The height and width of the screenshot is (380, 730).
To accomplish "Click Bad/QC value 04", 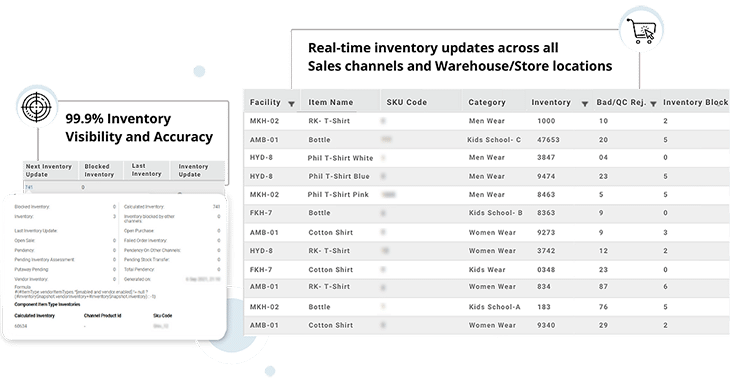I will pyautogui.click(x=603, y=158).
